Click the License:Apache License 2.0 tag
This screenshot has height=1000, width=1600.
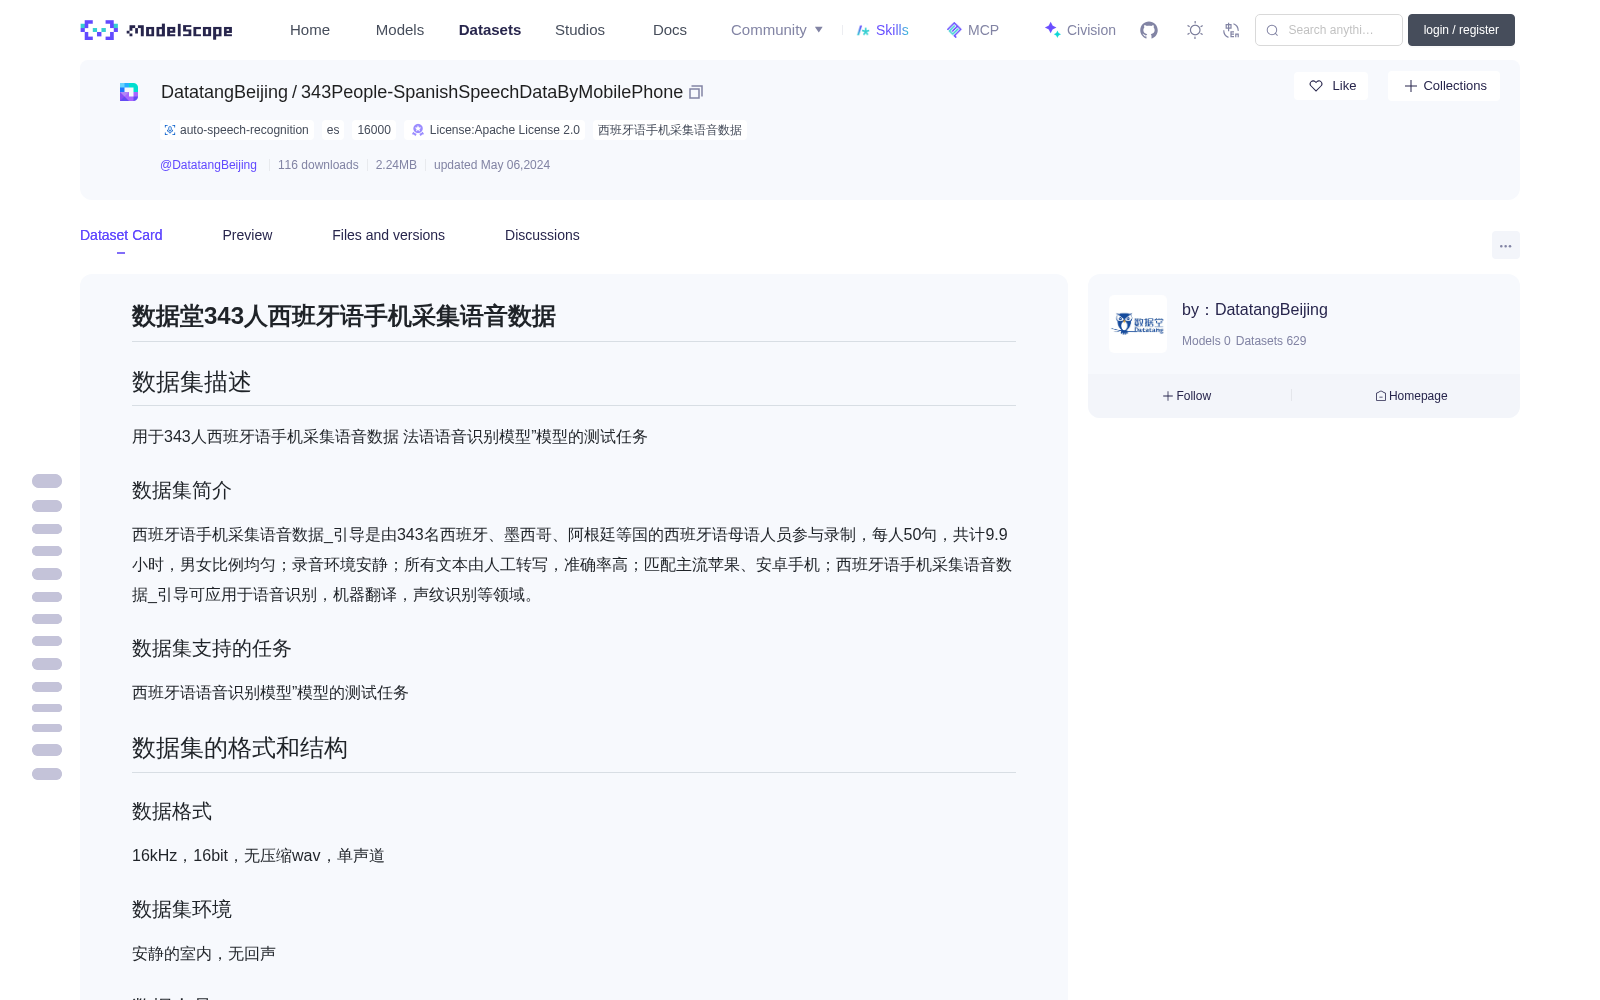point(495,130)
